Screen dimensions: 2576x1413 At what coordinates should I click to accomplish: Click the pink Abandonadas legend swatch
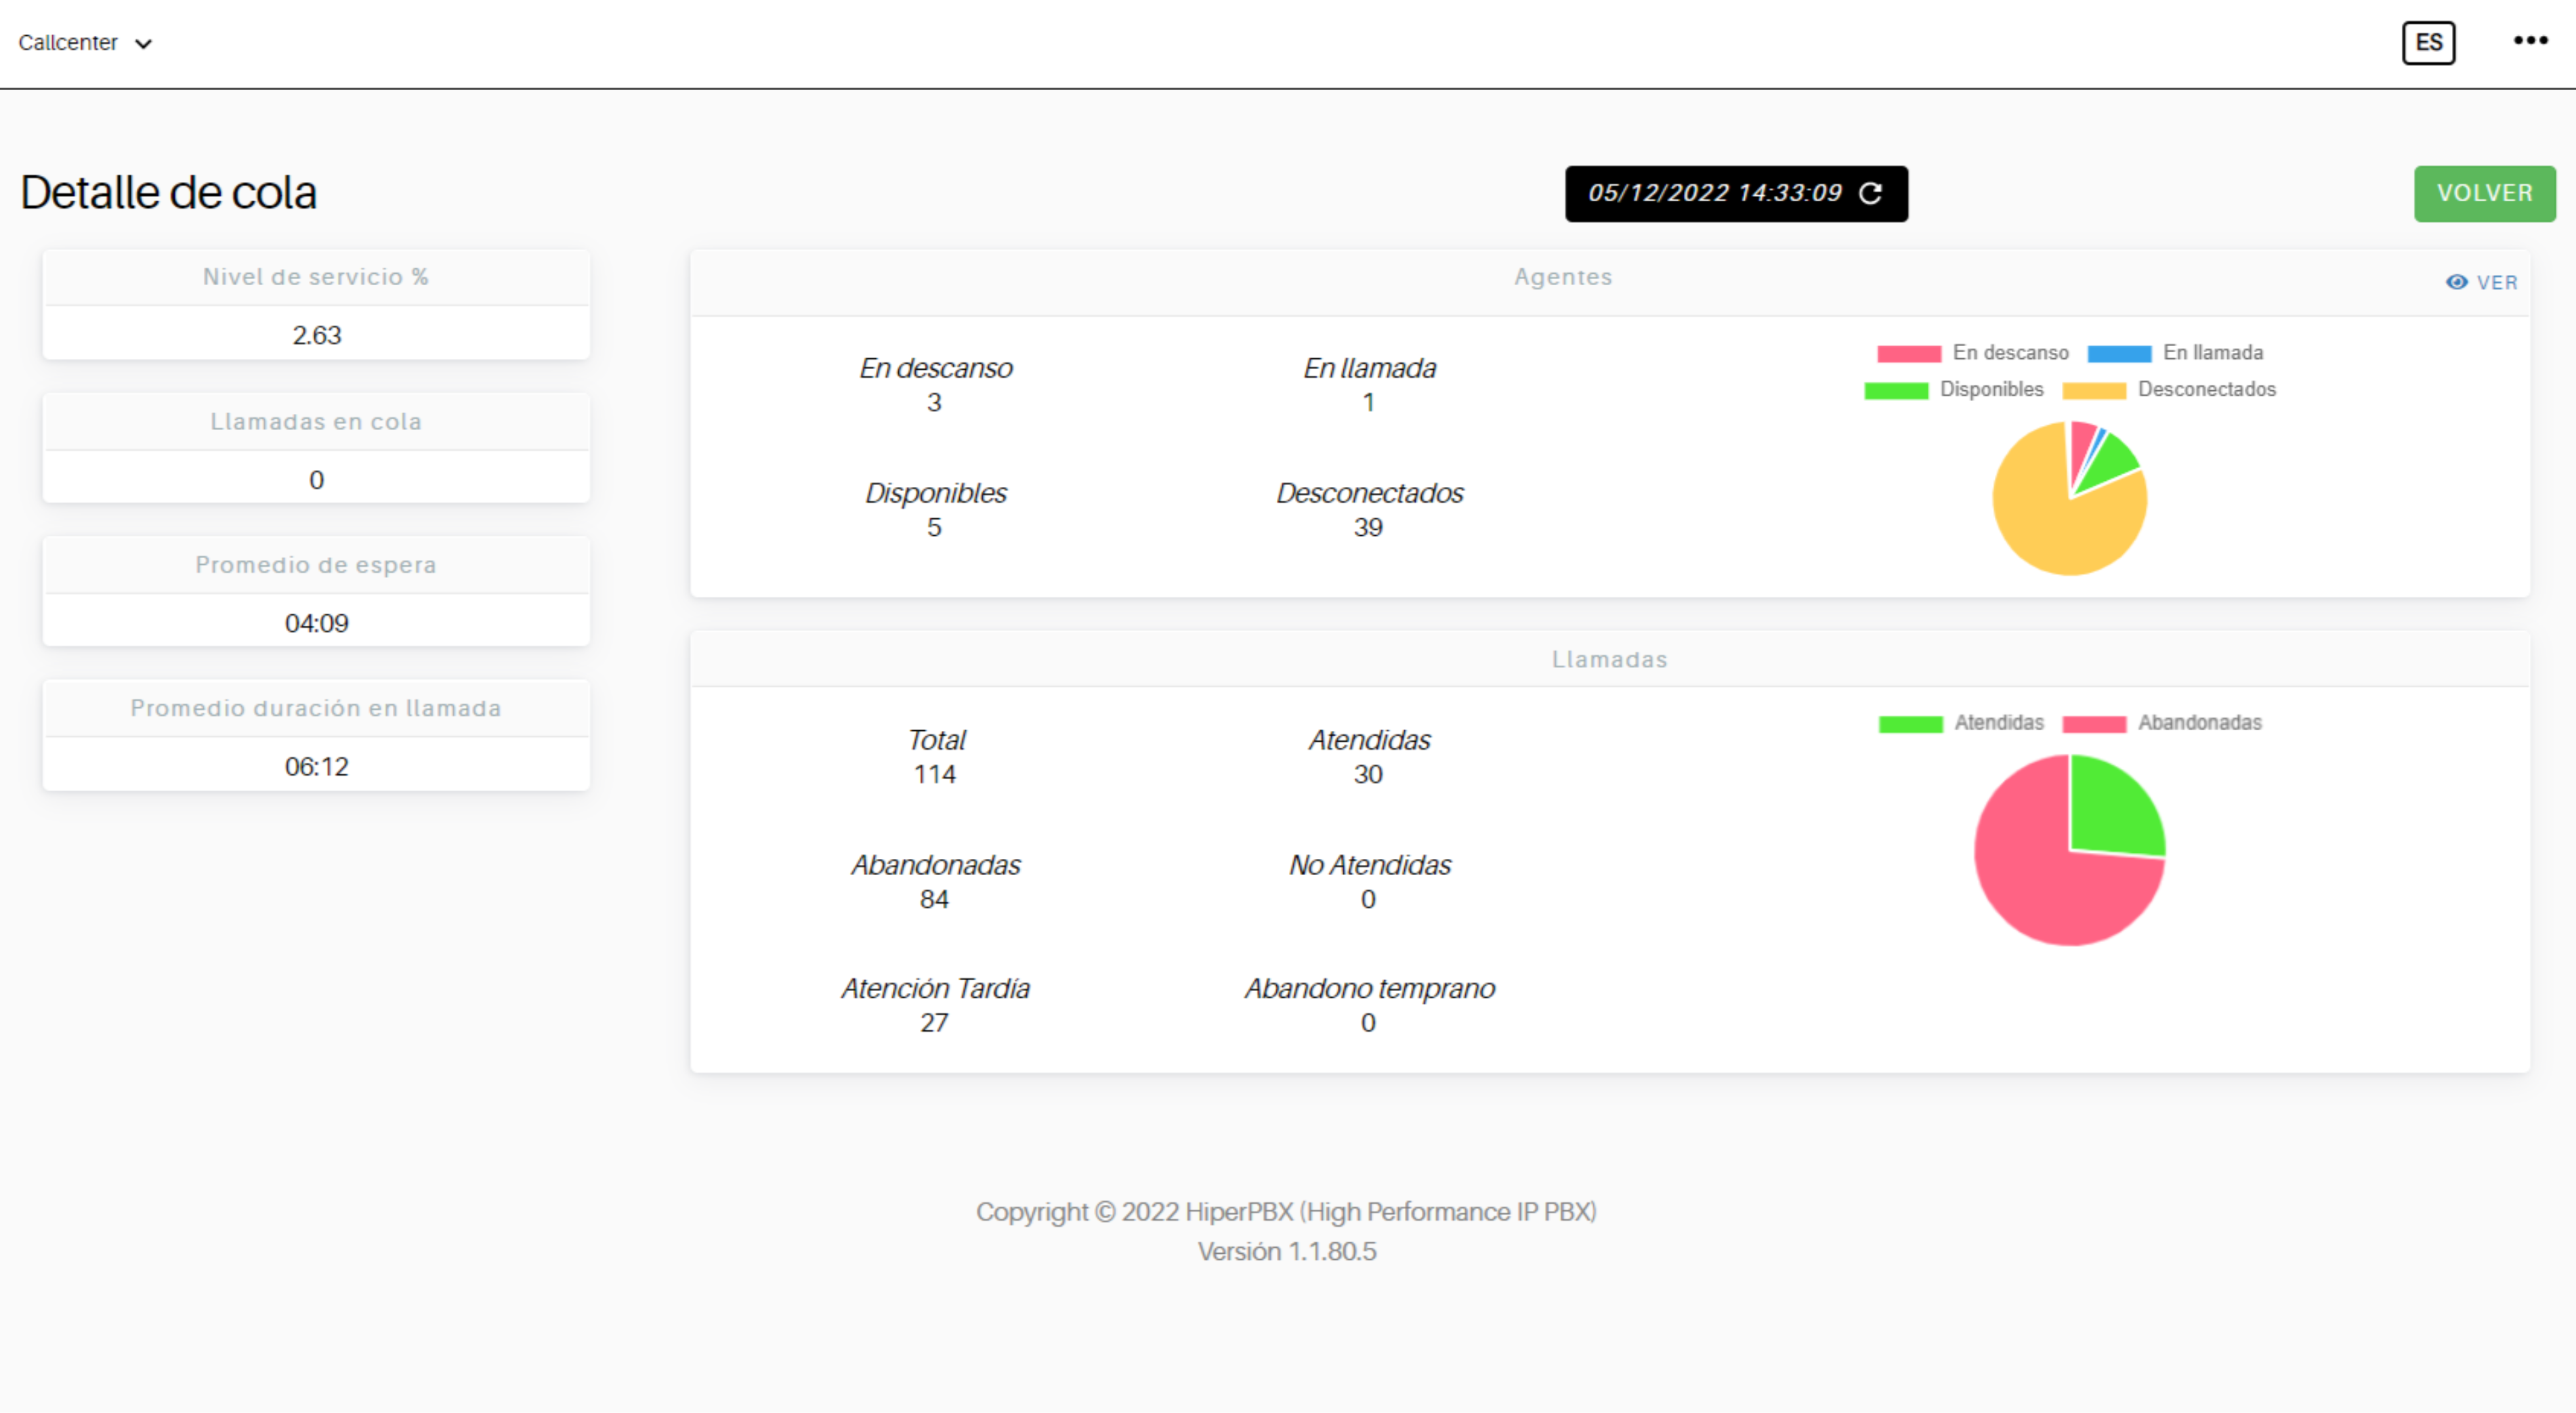point(2096,722)
